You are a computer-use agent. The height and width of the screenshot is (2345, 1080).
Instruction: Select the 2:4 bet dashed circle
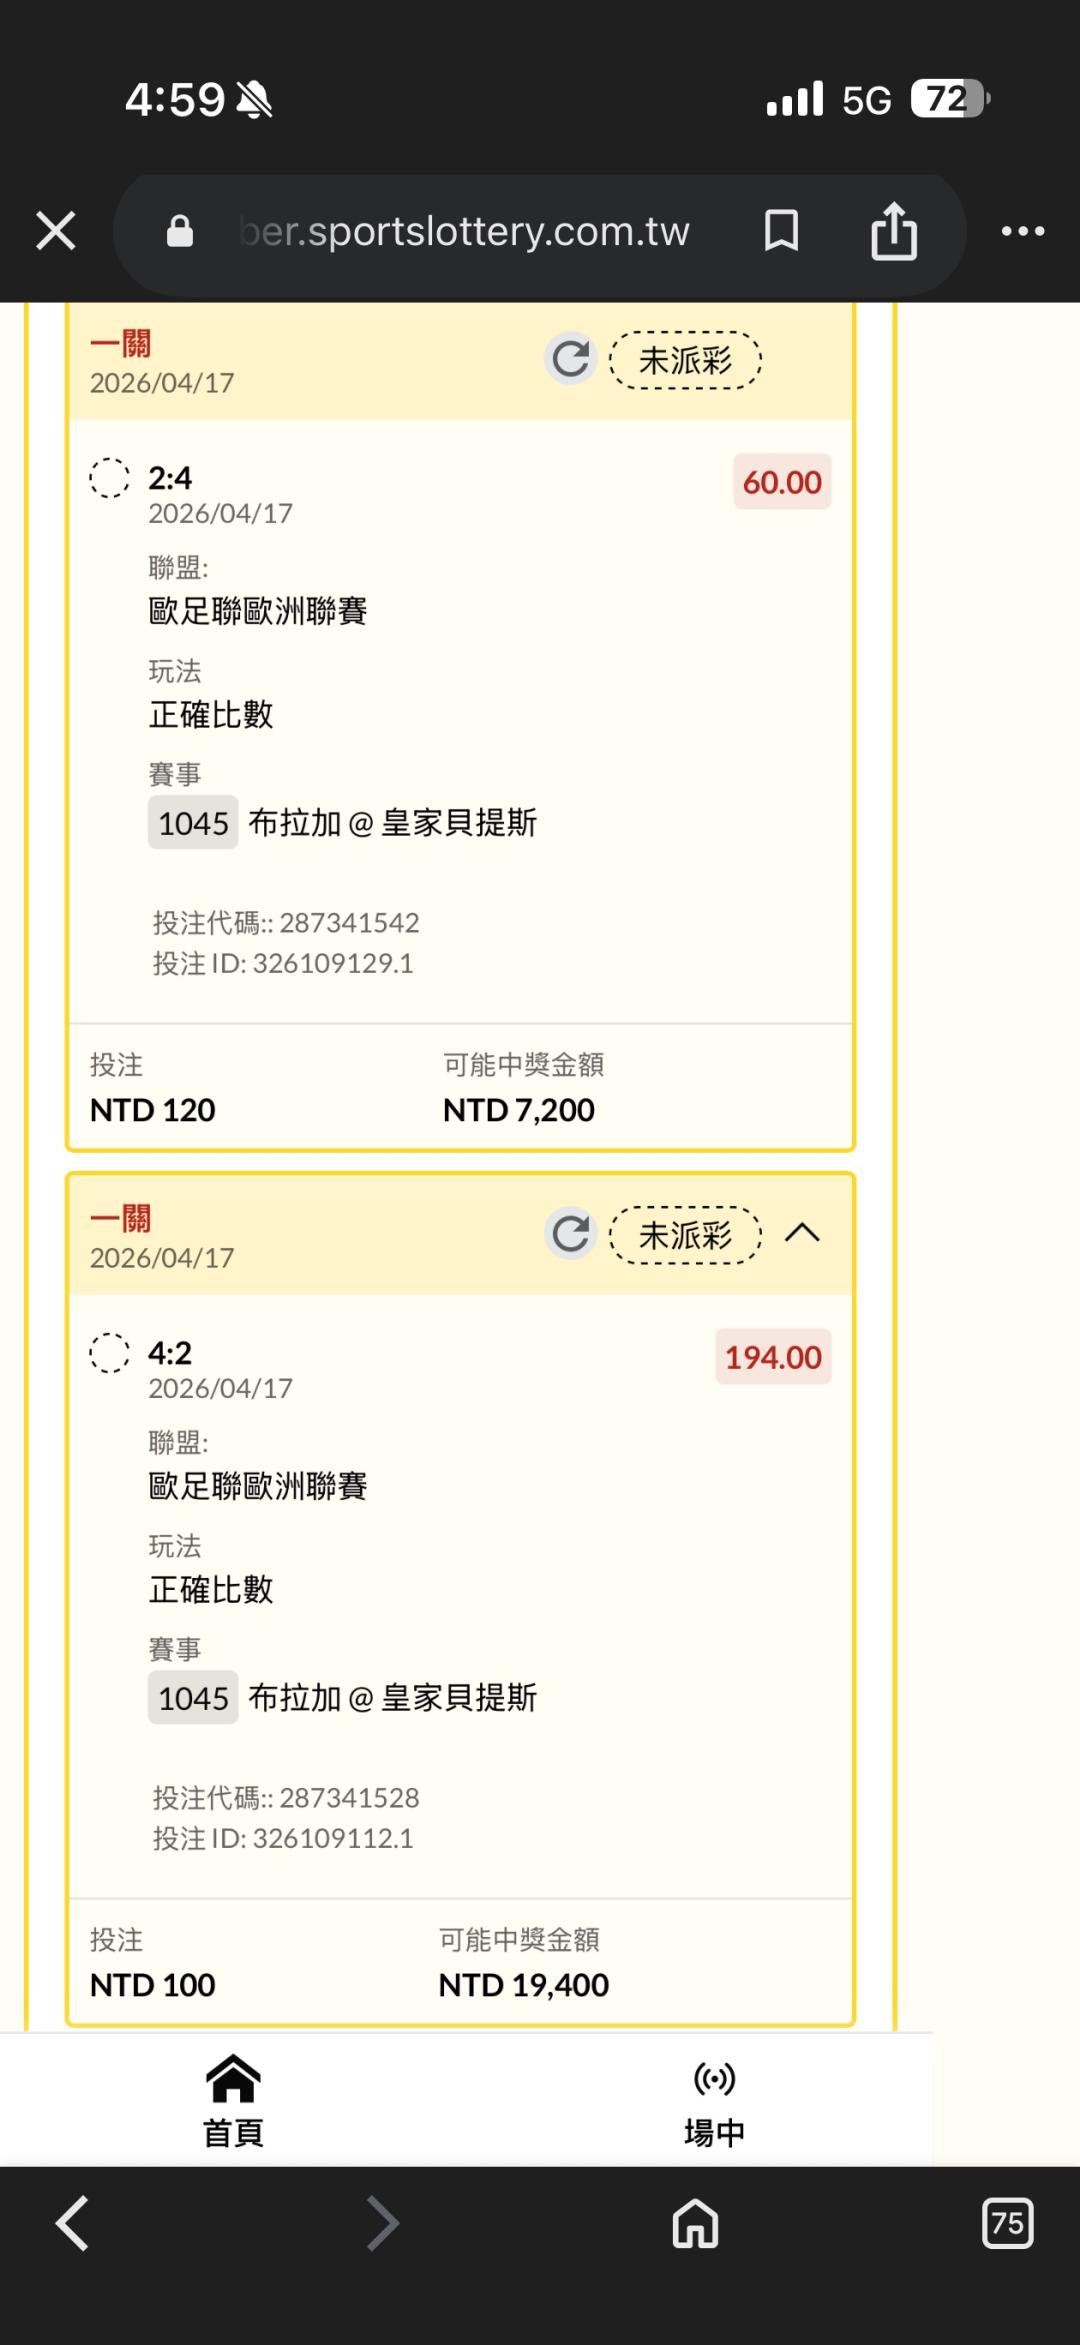[x=110, y=478]
